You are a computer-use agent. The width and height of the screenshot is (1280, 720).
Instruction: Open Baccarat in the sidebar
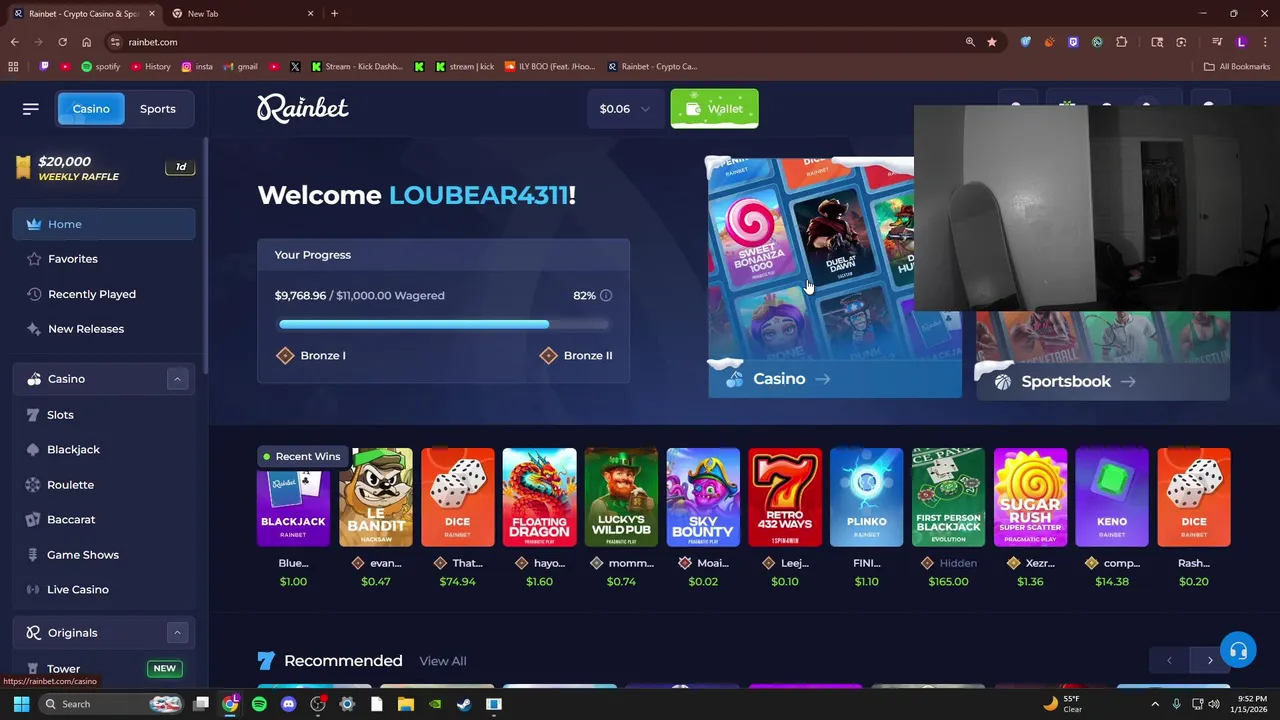coord(104,520)
